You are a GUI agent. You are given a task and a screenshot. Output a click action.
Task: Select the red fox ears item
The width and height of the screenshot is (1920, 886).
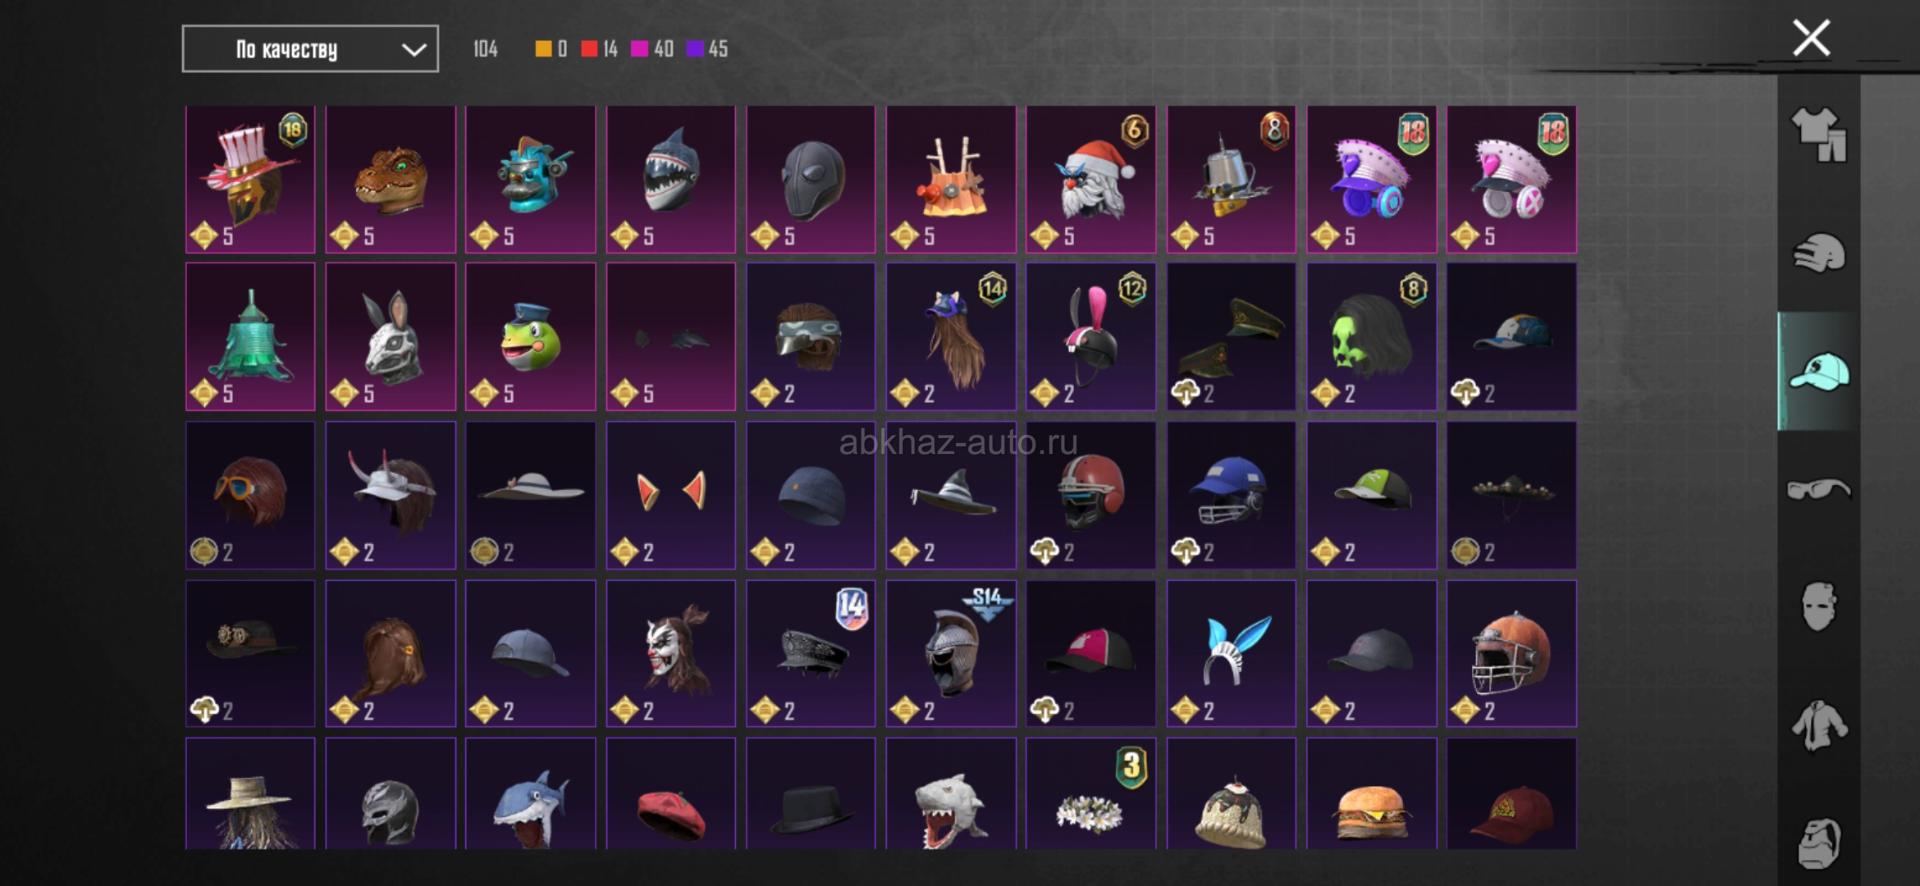click(x=671, y=495)
